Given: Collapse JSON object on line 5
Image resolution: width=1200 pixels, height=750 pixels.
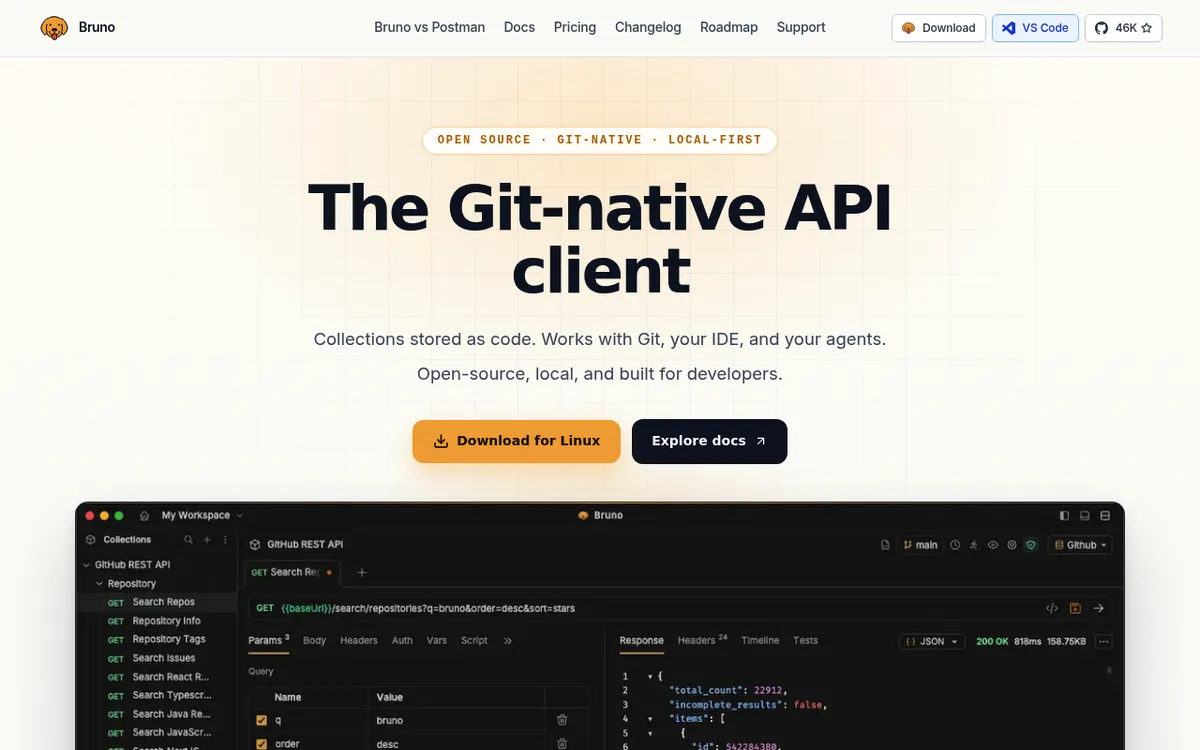Looking at the screenshot, I should point(650,733).
